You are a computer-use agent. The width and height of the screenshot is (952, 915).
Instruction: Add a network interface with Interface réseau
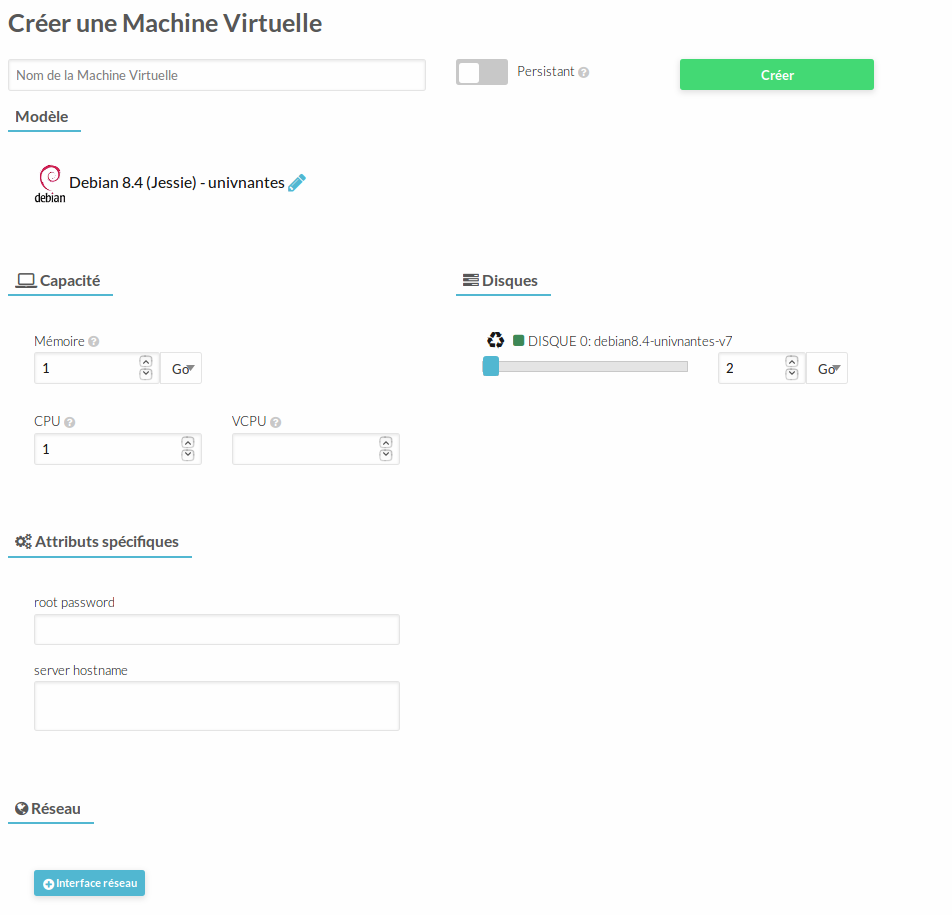[x=90, y=883]
